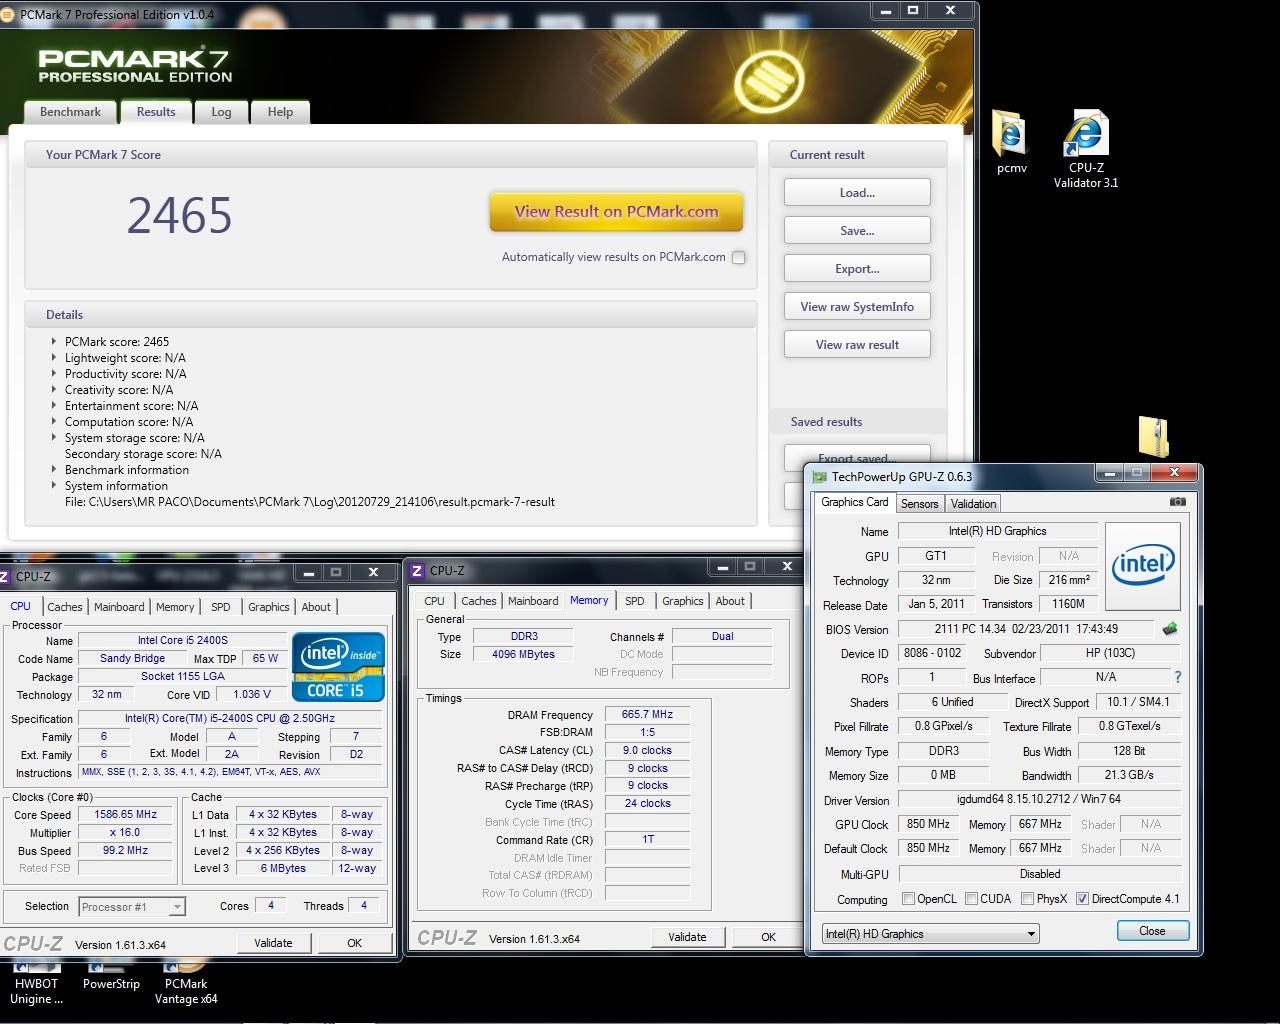This screenshot has height=1024, width=1280.
Task: Click View Result on PCMark.com button
Action: point(616,212)
